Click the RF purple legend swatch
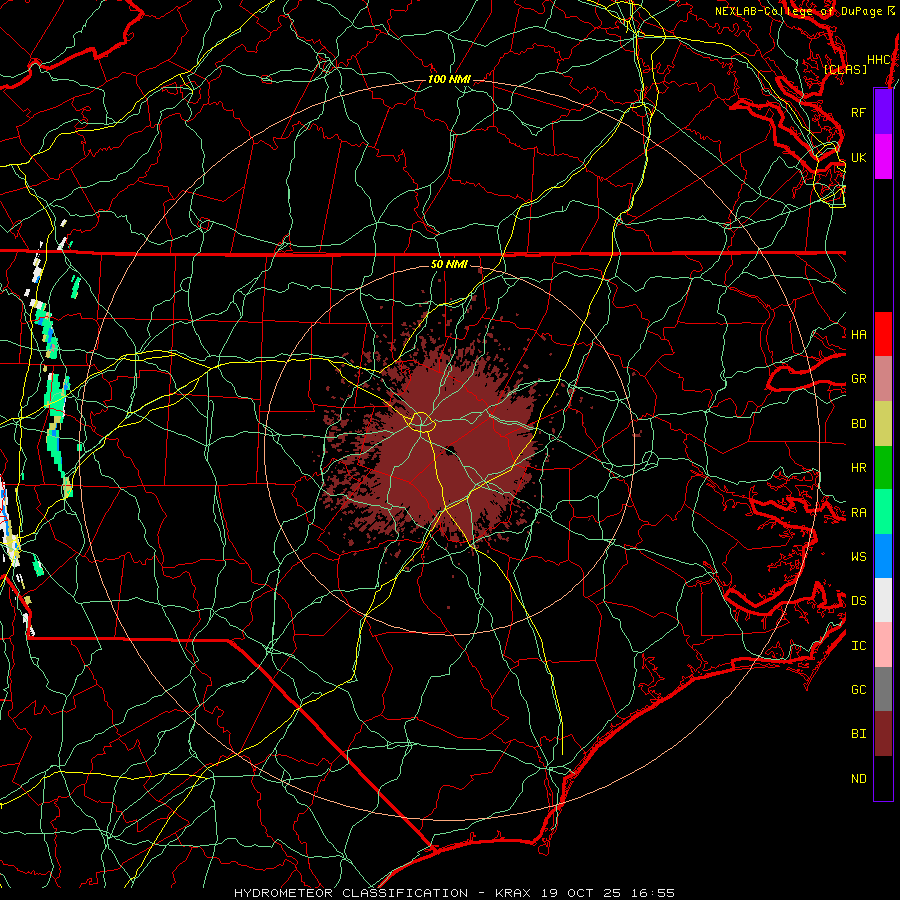 pyautogui.click(x=883, y=112)
